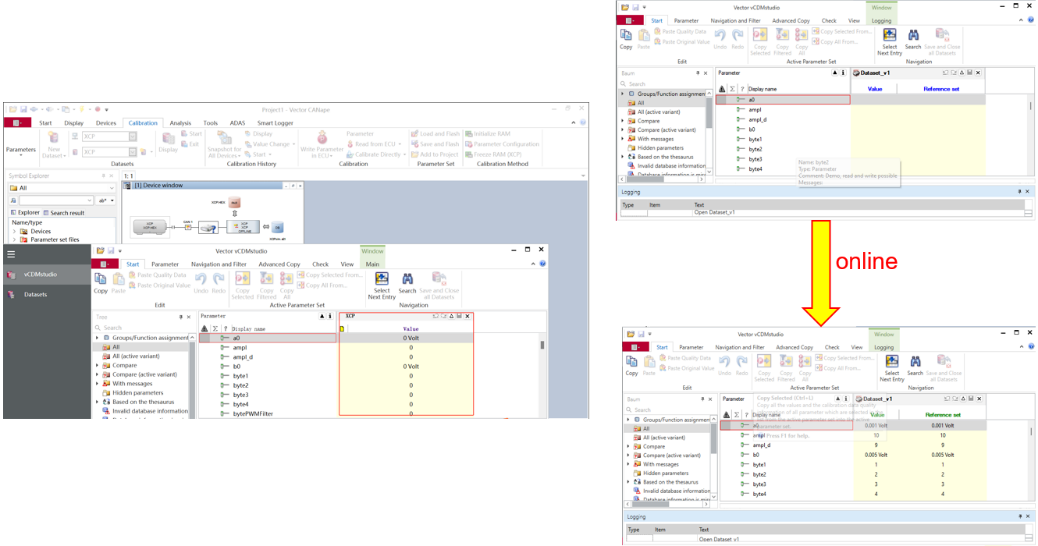Open the Logging tab in bottom-right vCDMstudio window
Viewport: 1038px width, 546px height.
[884, 347]
